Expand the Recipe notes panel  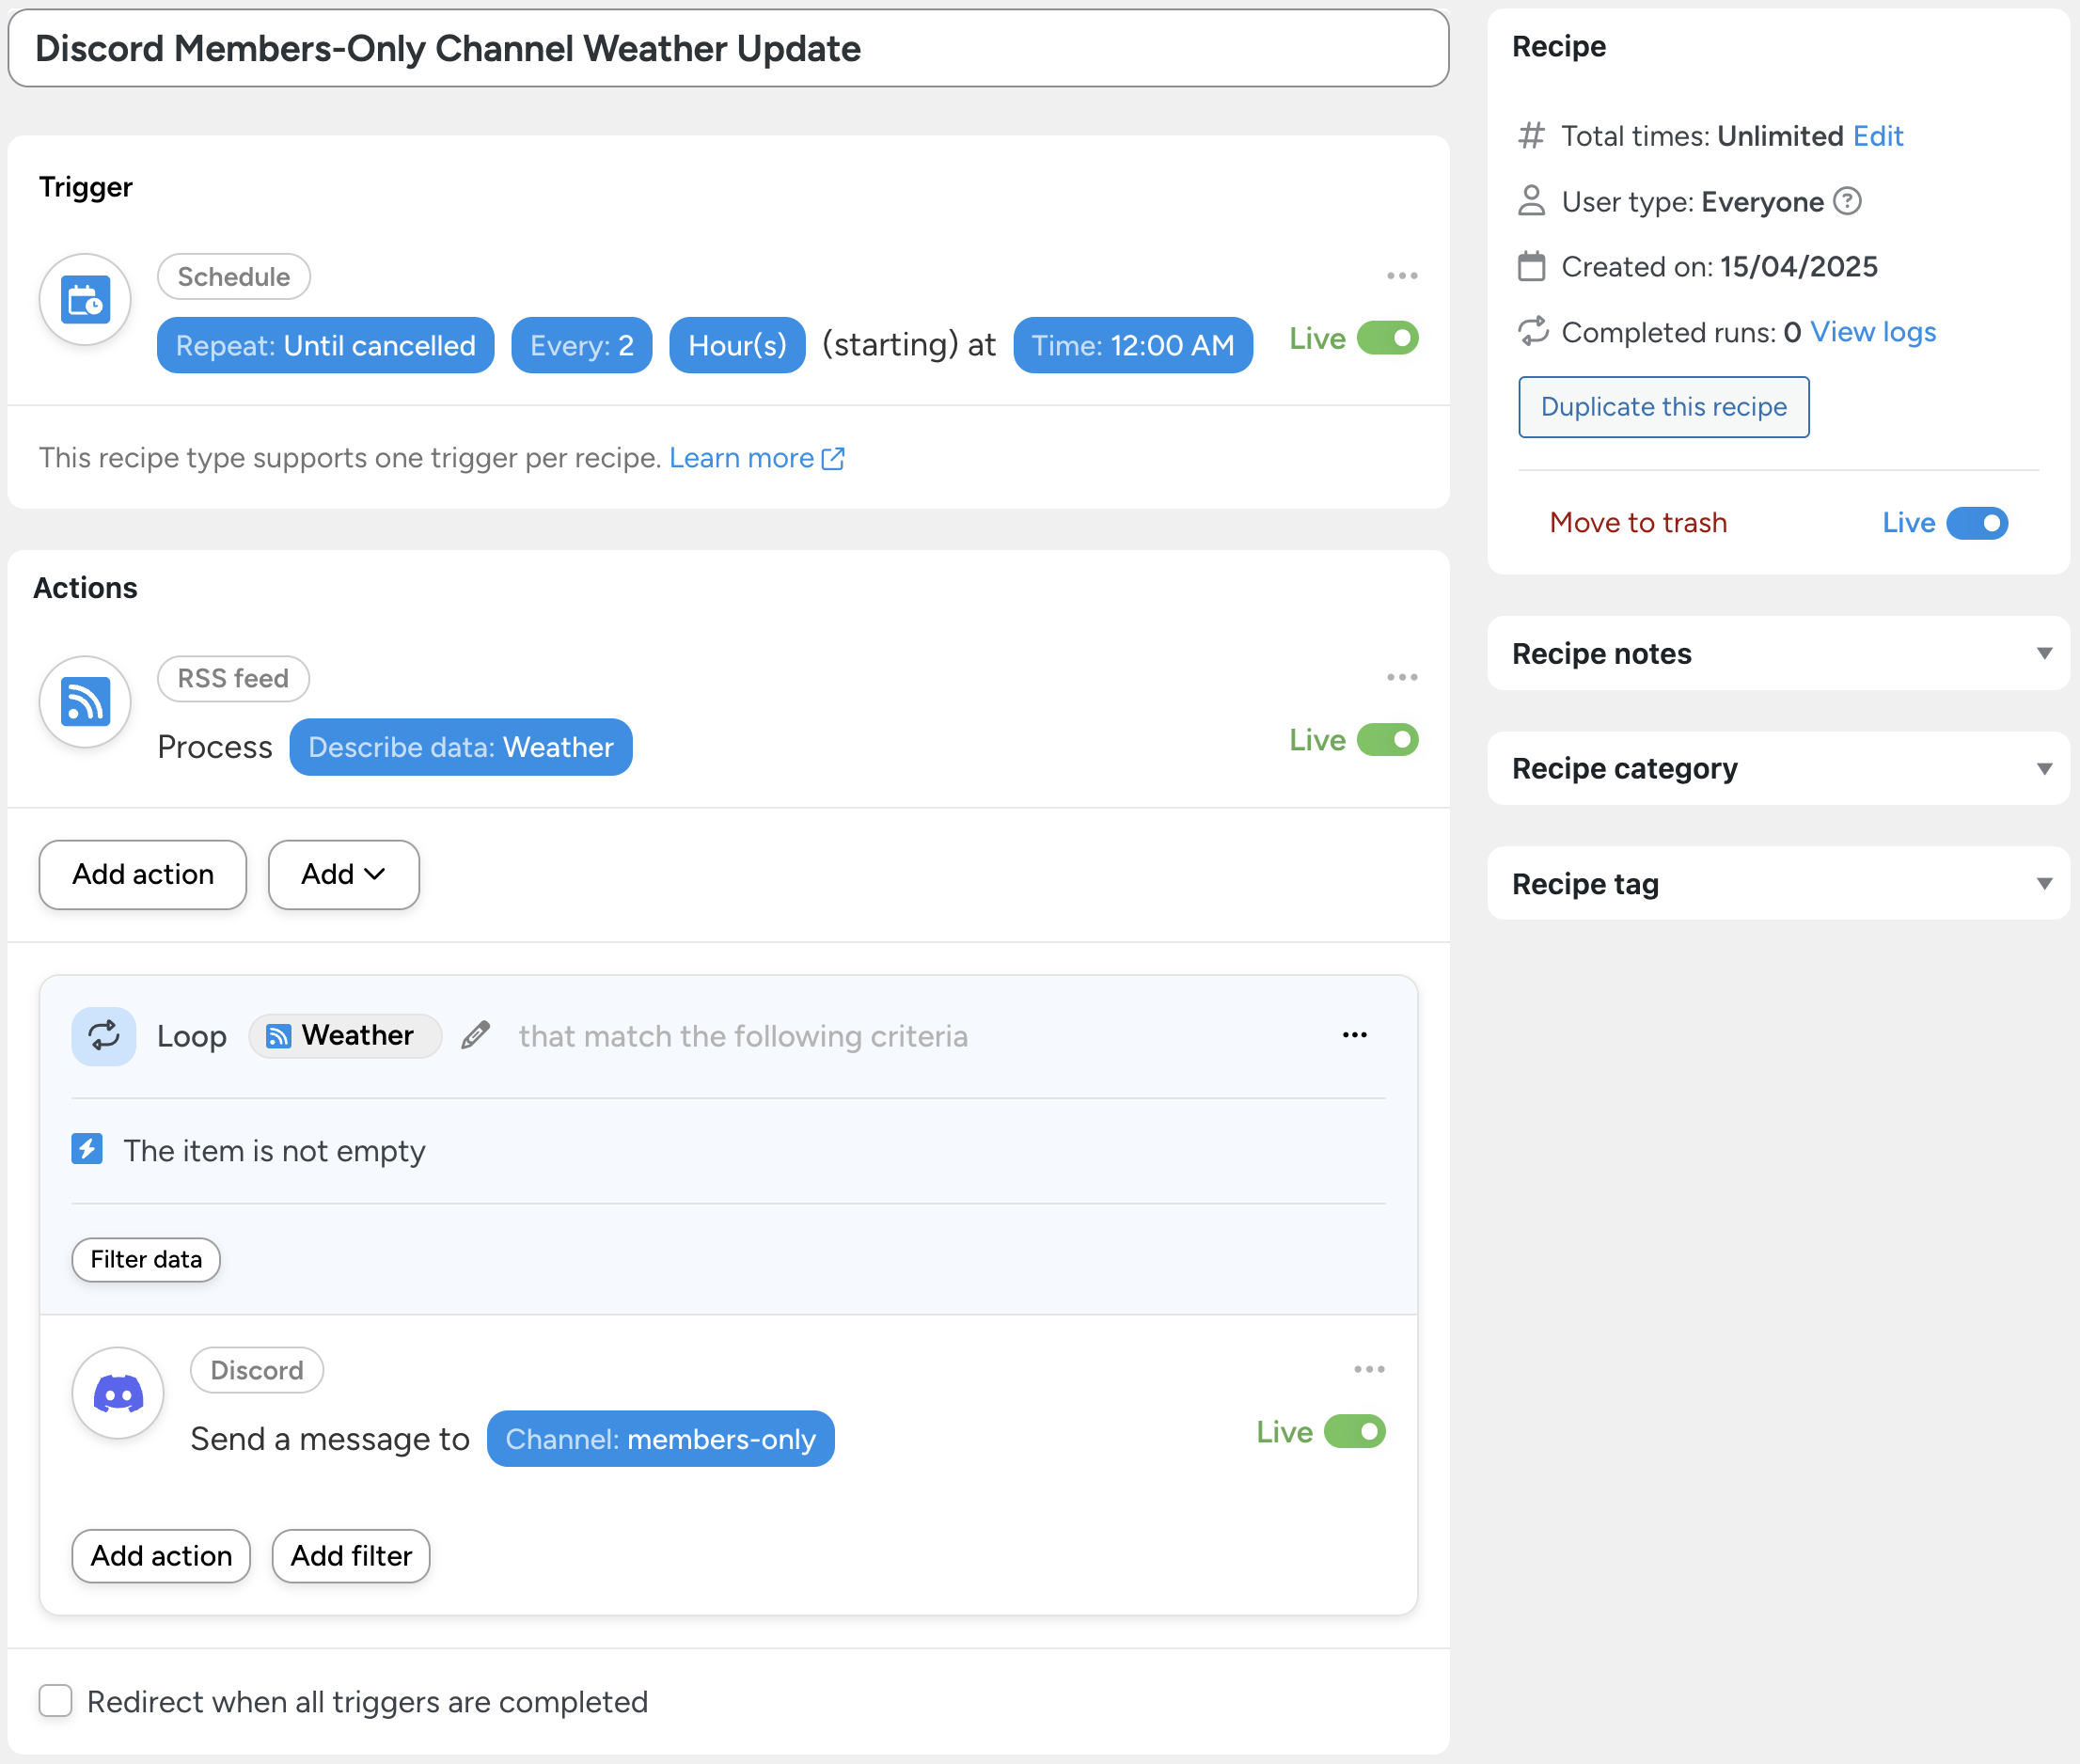(1778, 653)
